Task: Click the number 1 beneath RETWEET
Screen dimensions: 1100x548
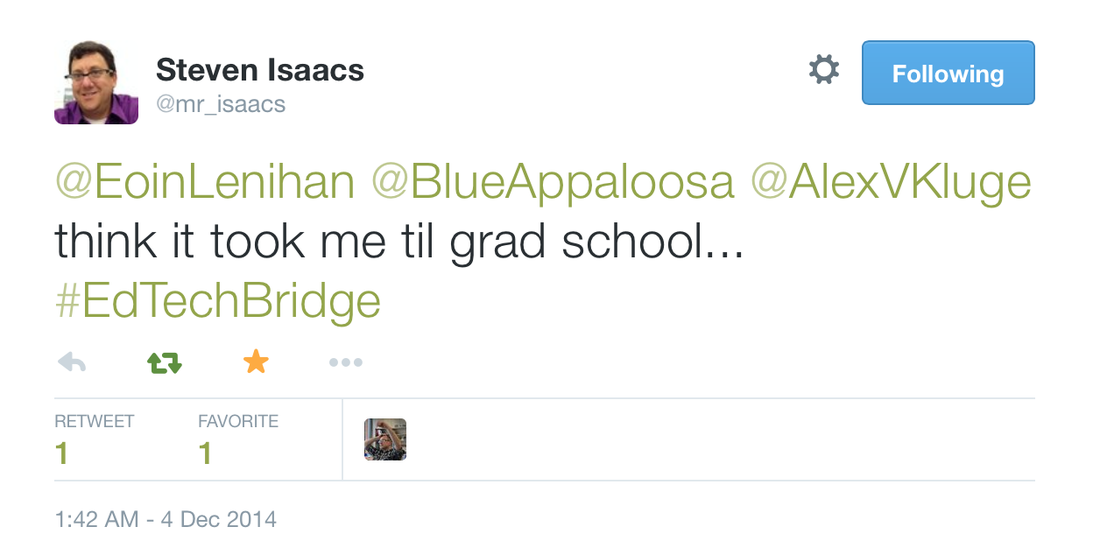Action: [x=62, y=454]
